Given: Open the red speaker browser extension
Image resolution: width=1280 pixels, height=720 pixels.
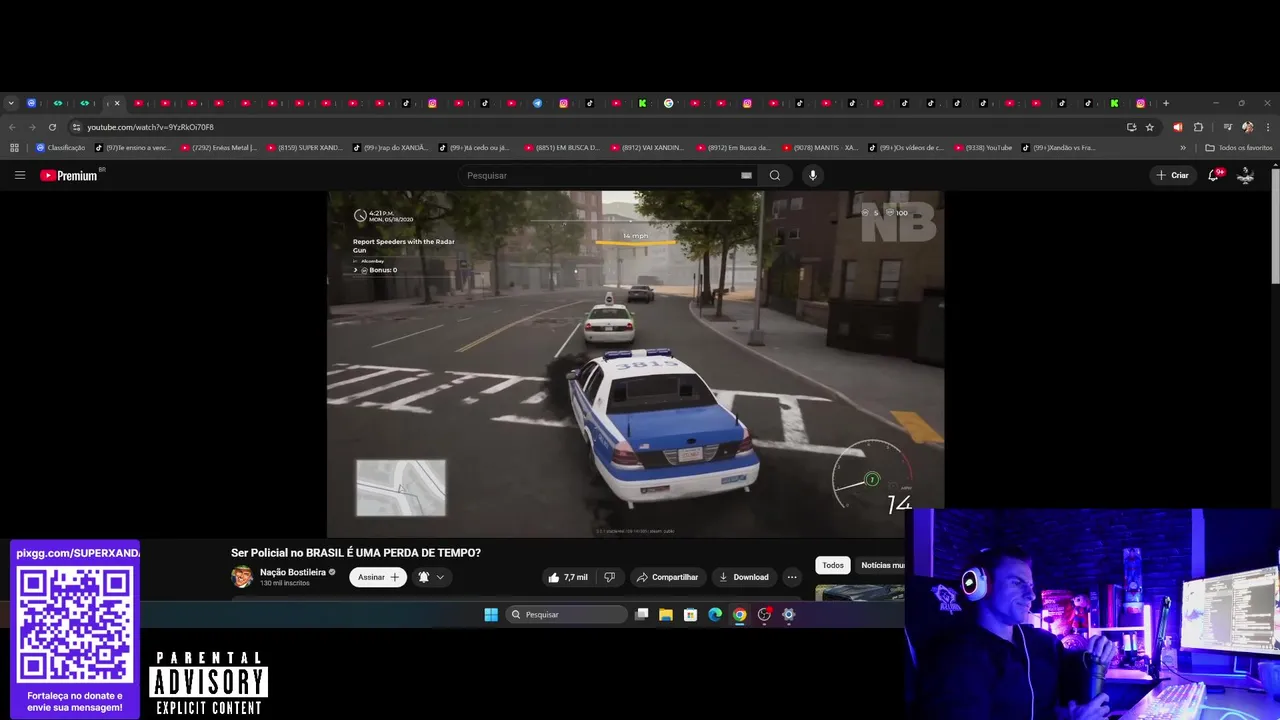Looking at the screenshot, I should (1177, 127).
